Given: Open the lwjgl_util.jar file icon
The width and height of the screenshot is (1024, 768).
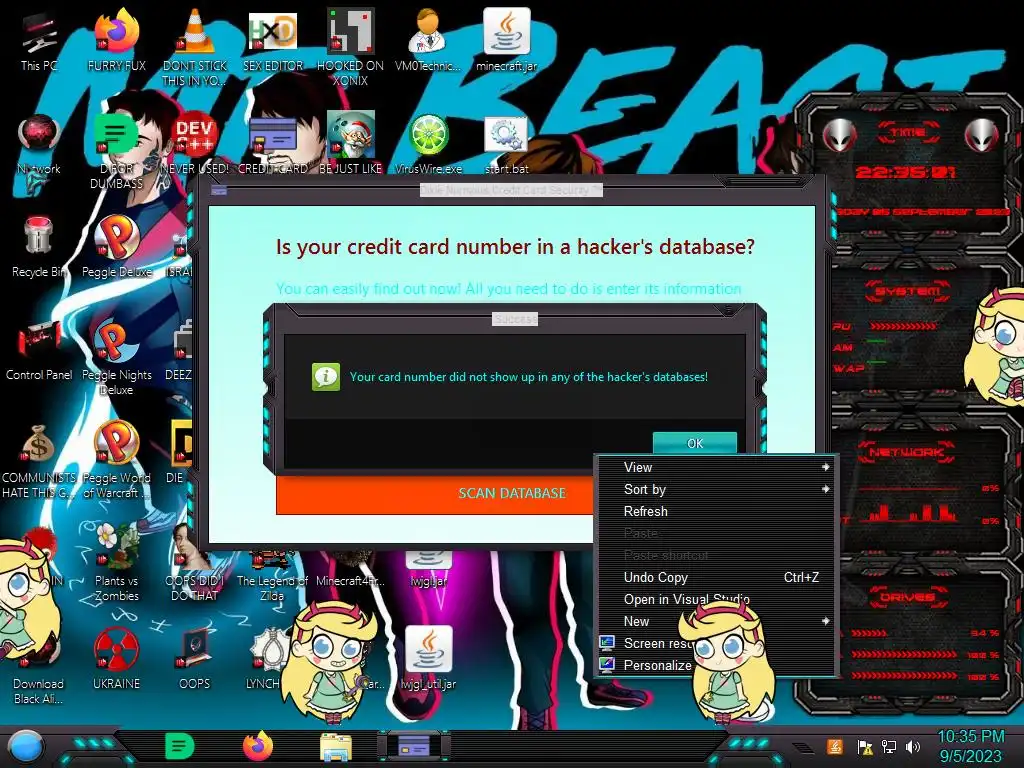Looking at the screenshot, I should click(x=428, y=658).
